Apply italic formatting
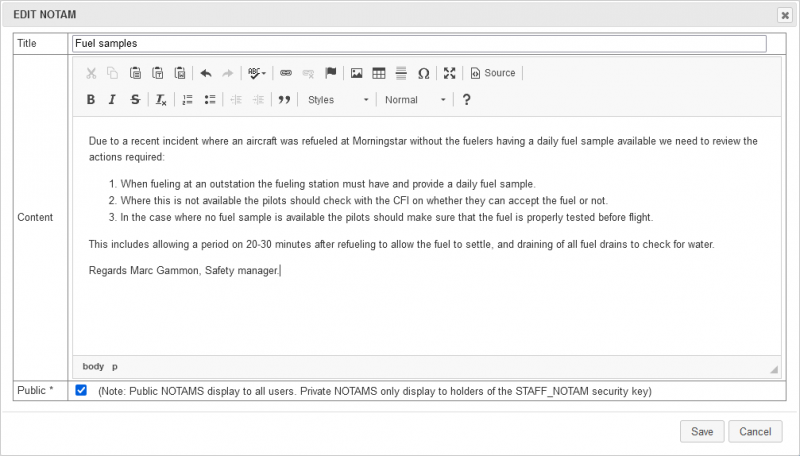 tap(113, 100)
